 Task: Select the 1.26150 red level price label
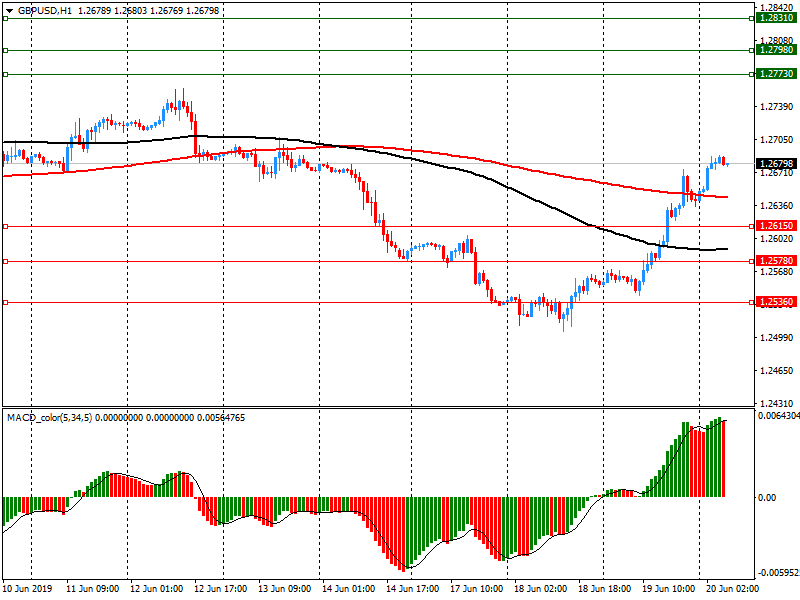coord(776,226)
